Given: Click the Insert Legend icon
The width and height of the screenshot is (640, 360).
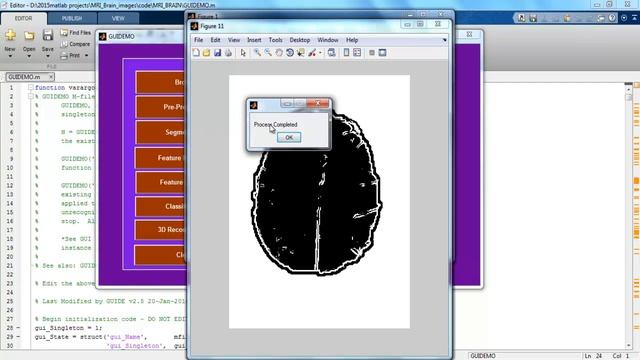Looking at the screenshot, I should point(357,53).
